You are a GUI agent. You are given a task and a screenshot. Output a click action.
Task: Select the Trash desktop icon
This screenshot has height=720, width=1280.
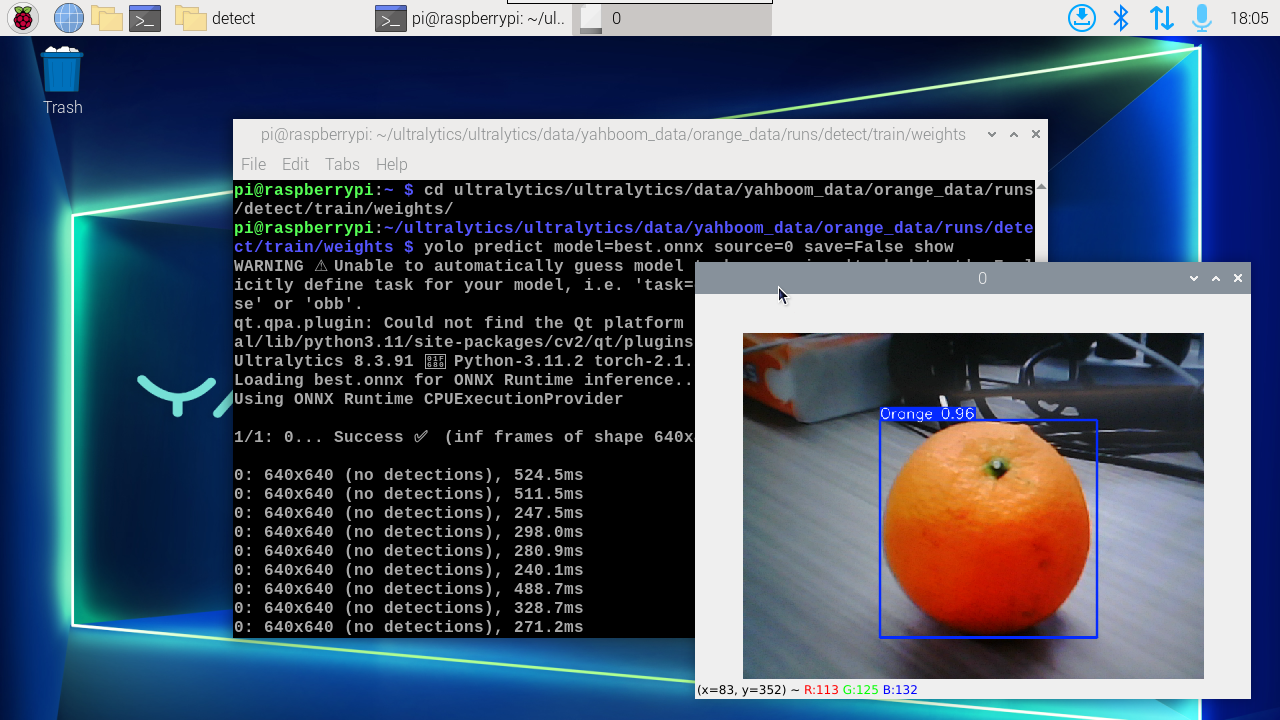pos(62,80)
